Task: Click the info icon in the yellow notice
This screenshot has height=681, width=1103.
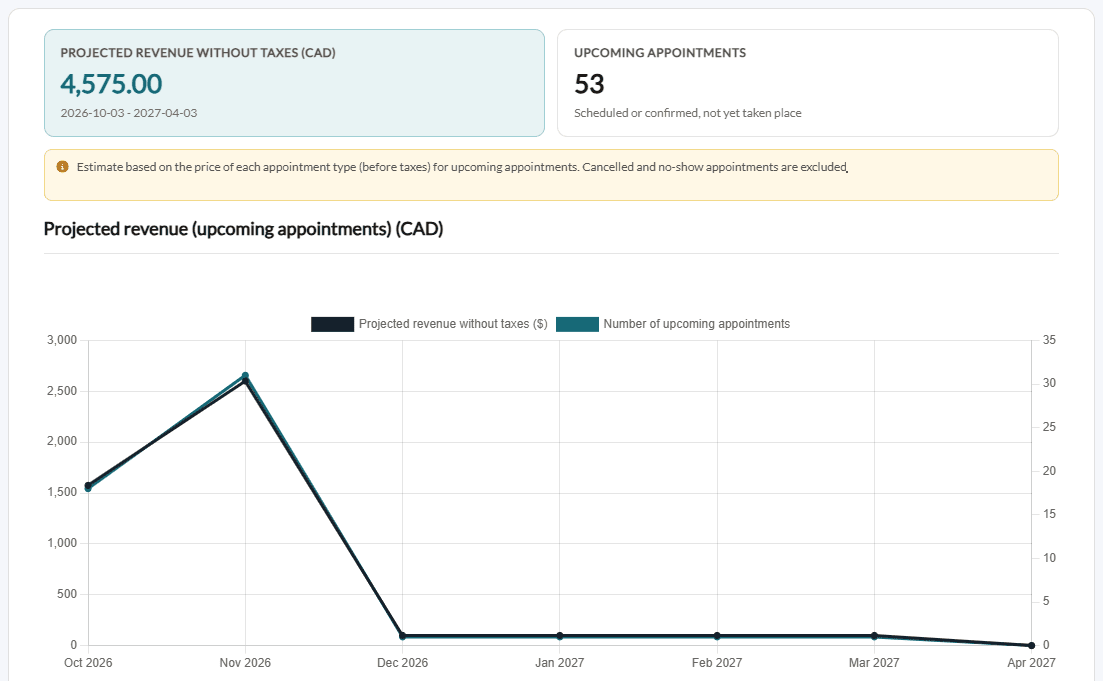Action: (63, 167)
